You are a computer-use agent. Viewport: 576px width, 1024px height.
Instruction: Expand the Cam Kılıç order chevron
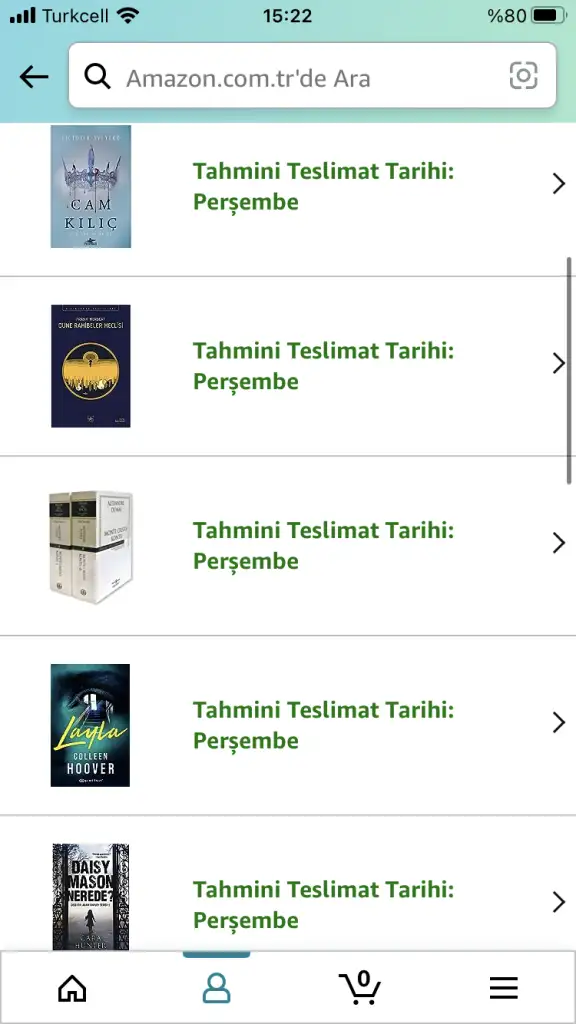pyautogui.click(x=558, y=184)
